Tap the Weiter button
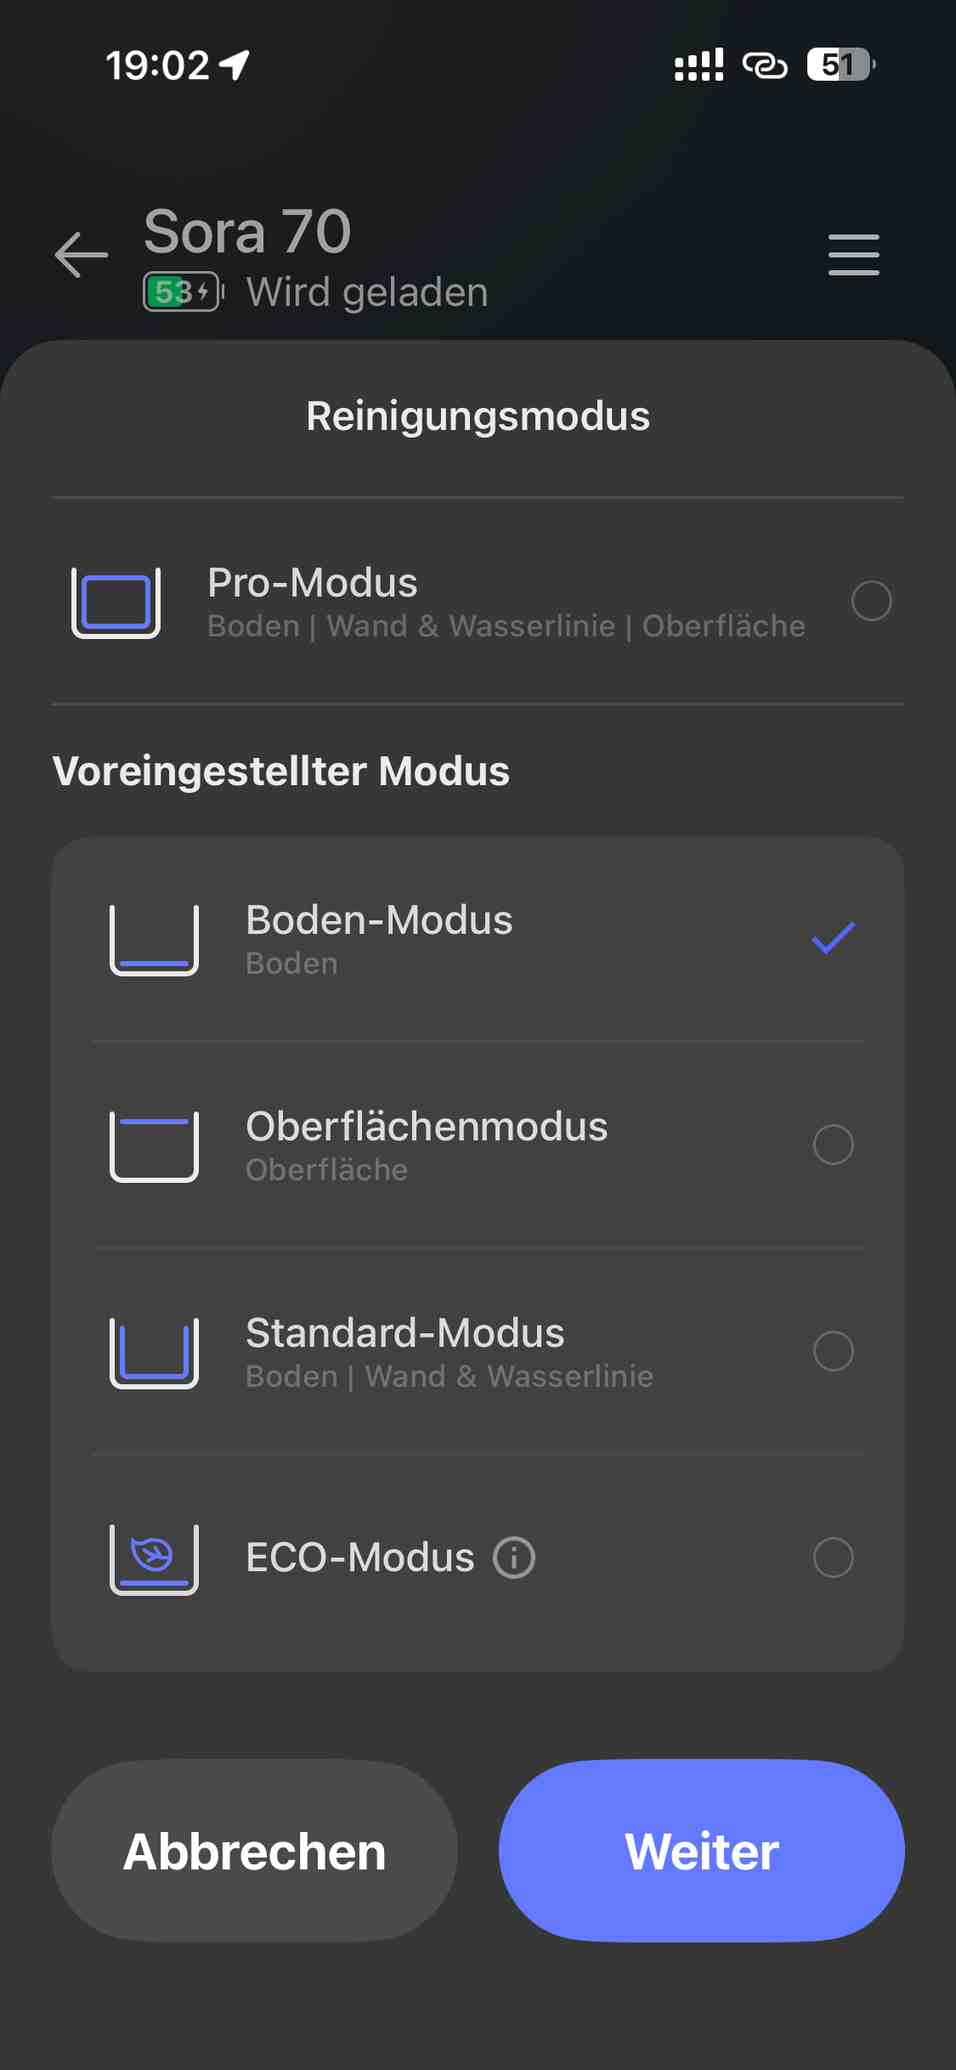956x2070 pixels. (702, 1851)
